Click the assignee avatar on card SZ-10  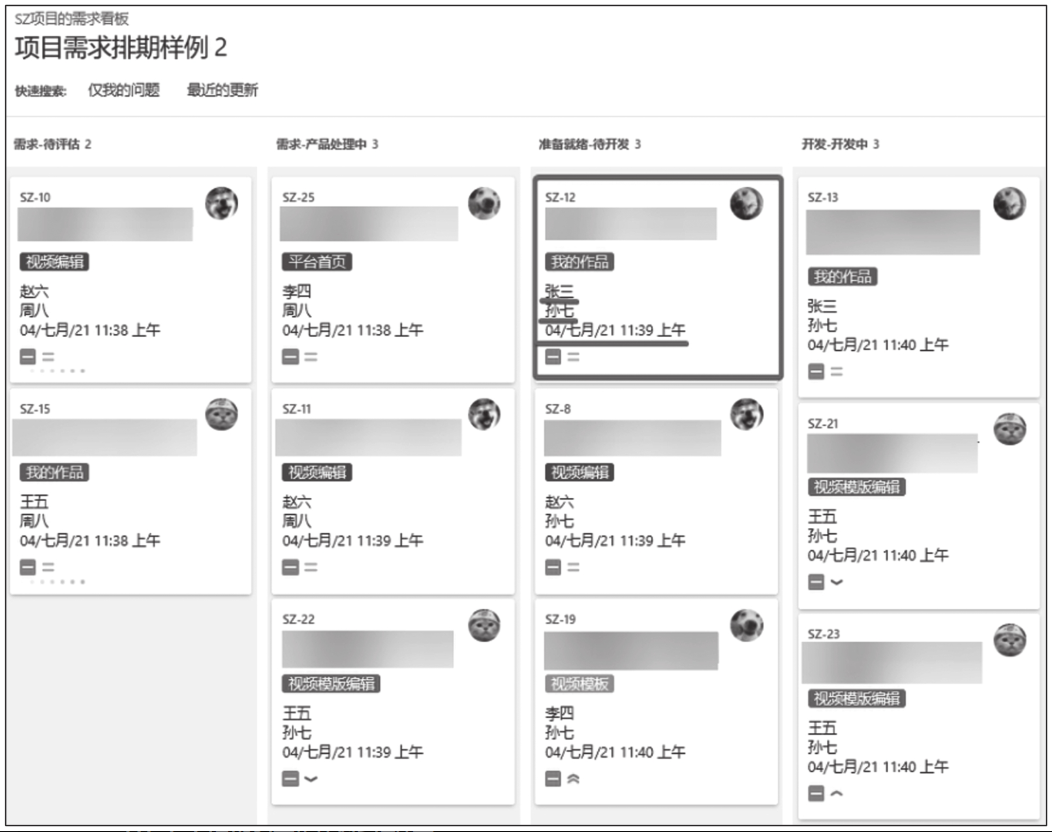click(x=221, y=203)
